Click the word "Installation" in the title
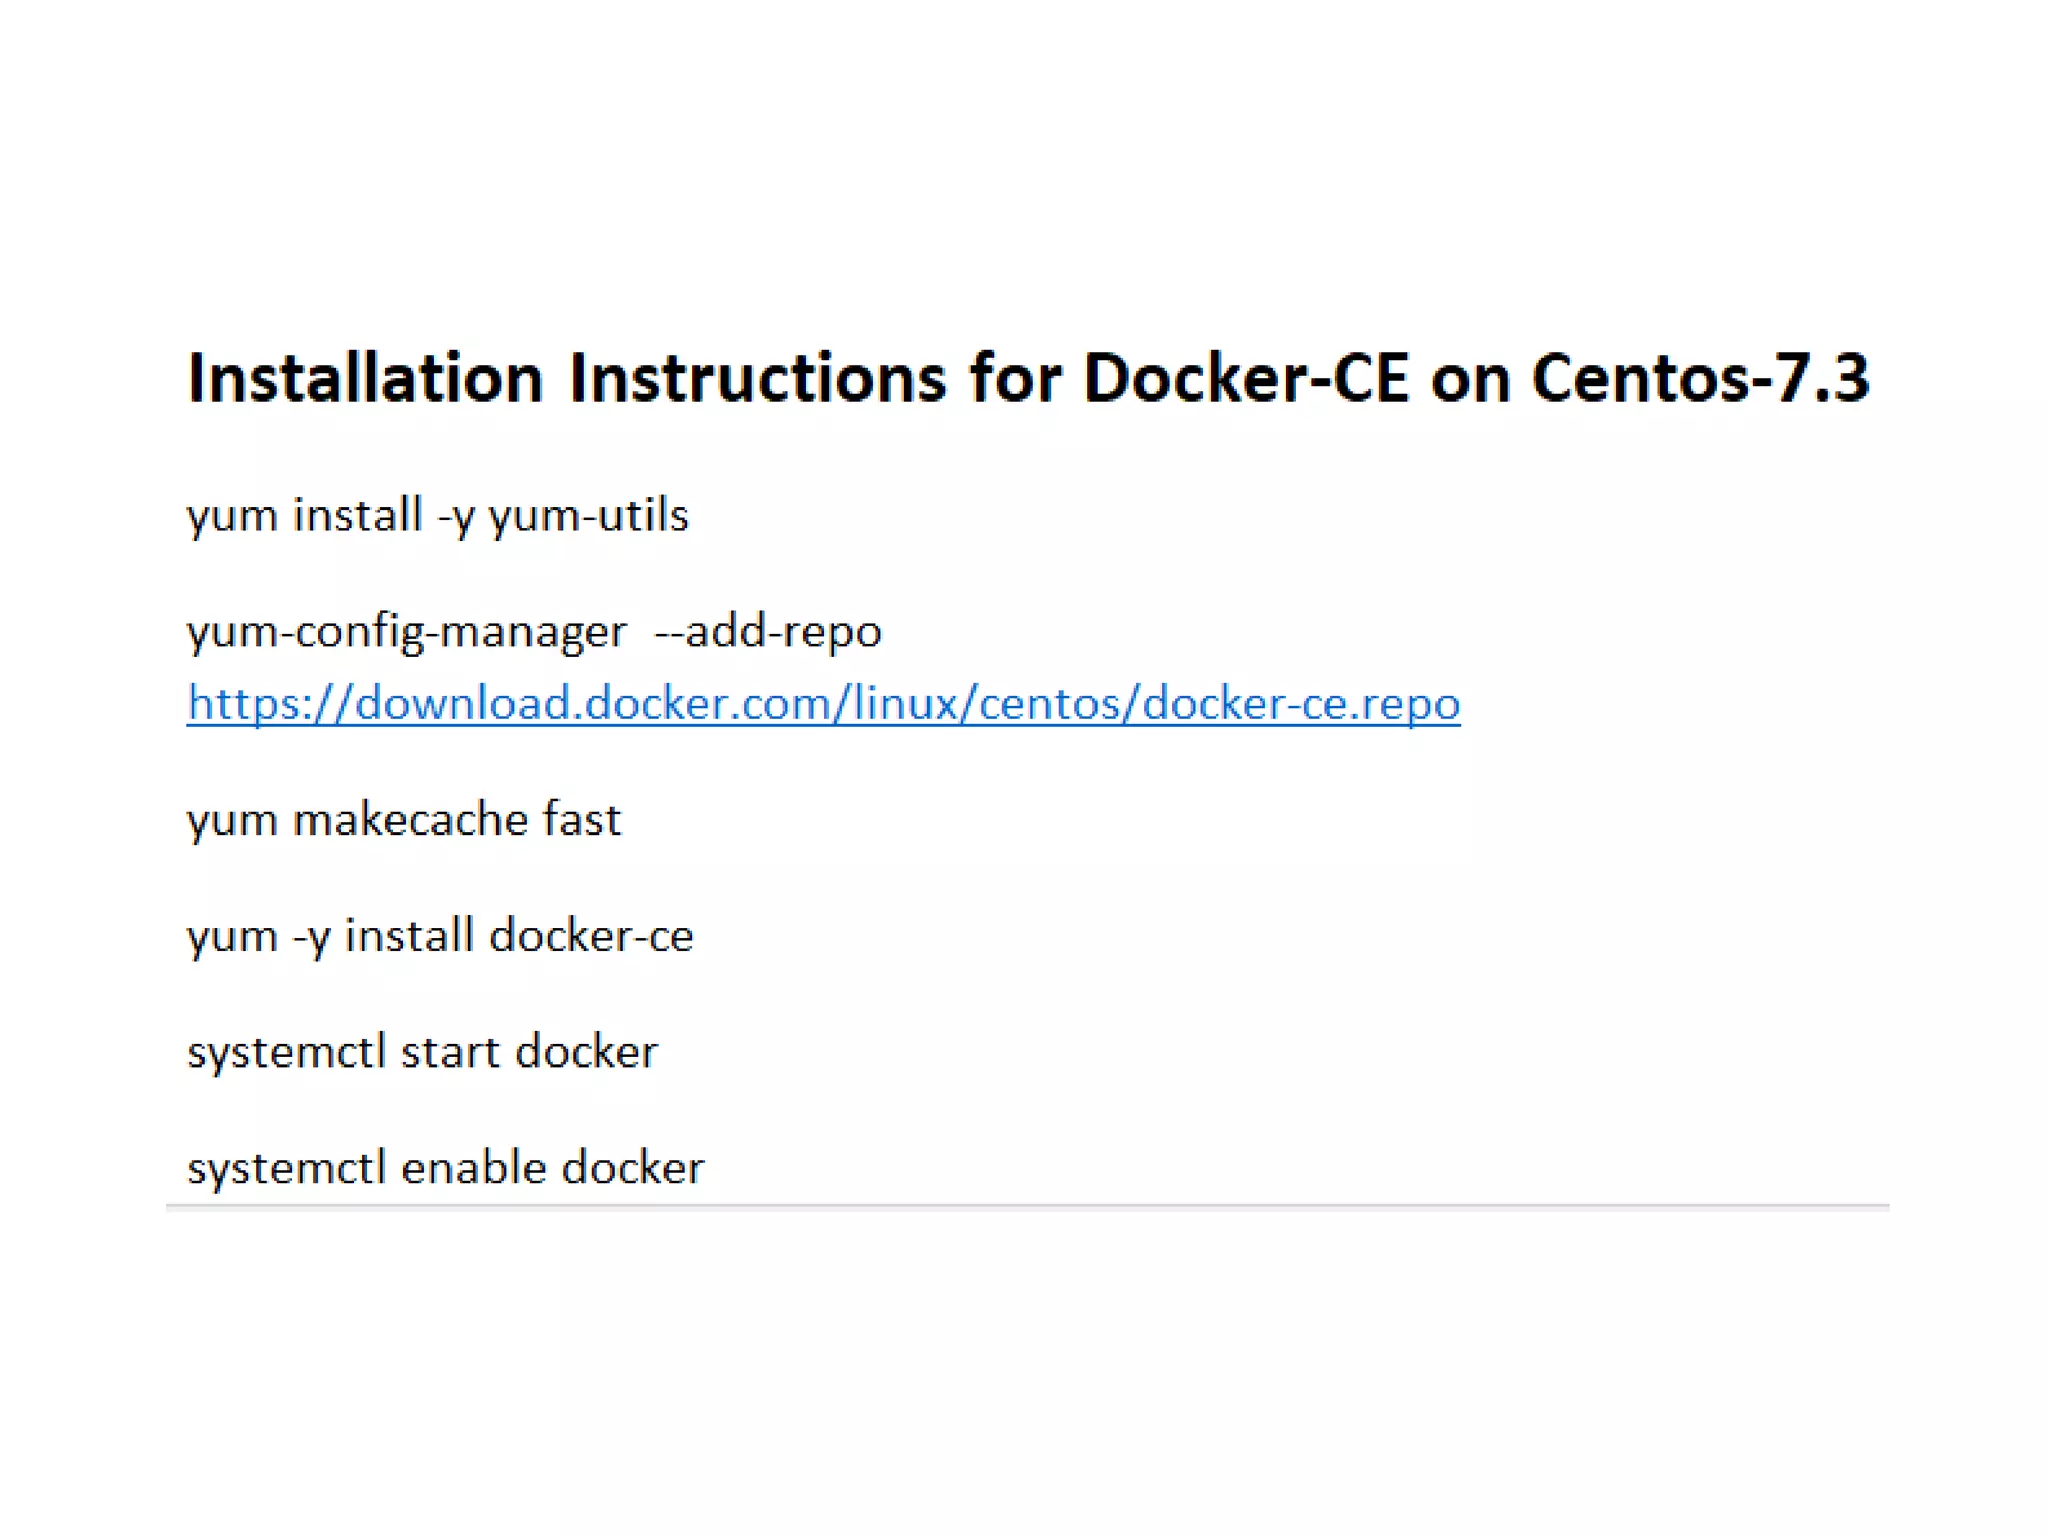This screenshot has width=2048, height=1536. pos(365,379)
